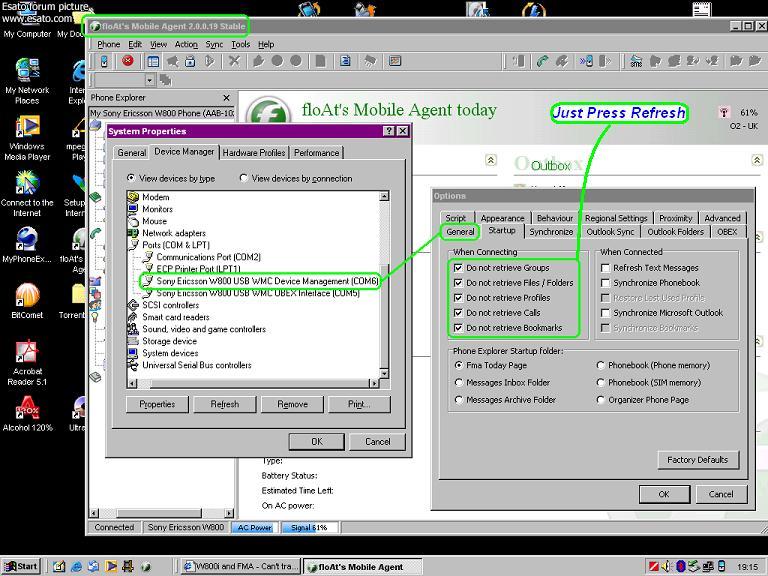
Task: Click the red disconnect icon in toolbar
Action: click(x=128, y=61)
